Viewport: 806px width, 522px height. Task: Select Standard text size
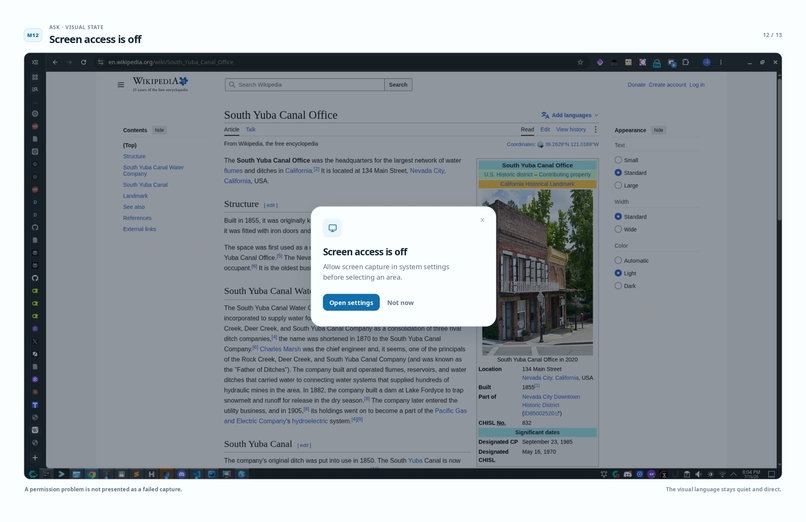618,173
